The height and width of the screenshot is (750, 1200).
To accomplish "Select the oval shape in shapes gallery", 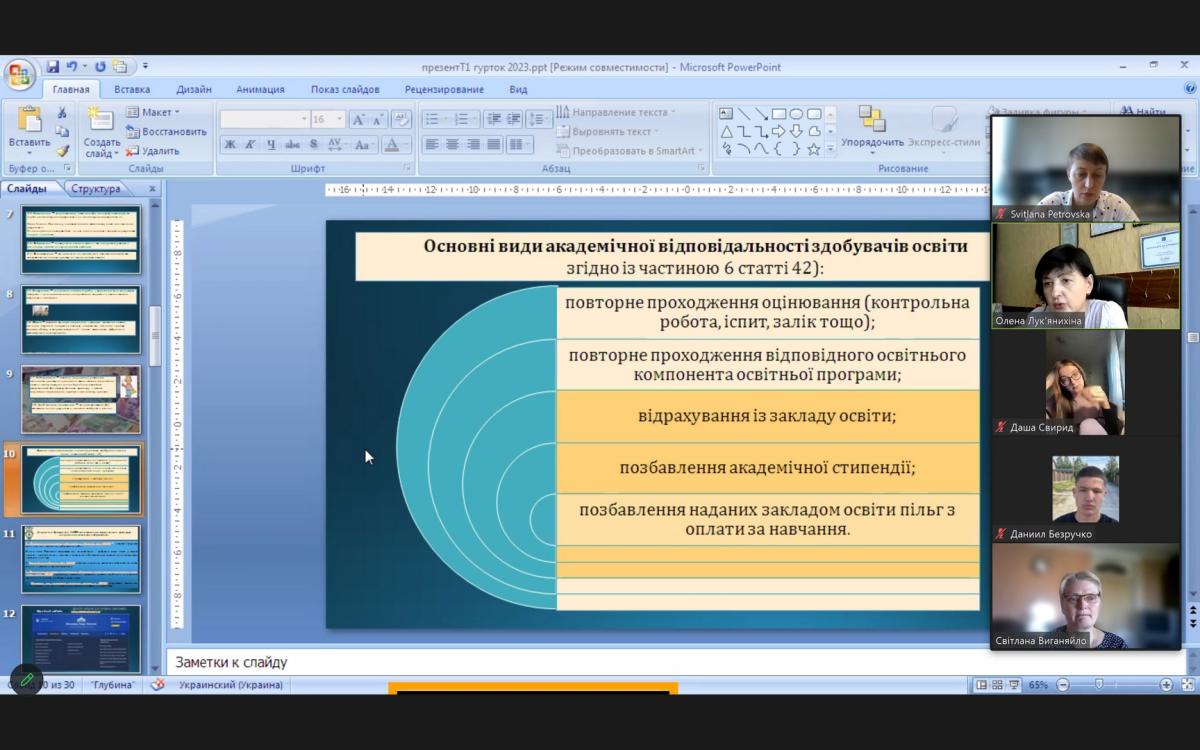I will pos(796,114).
